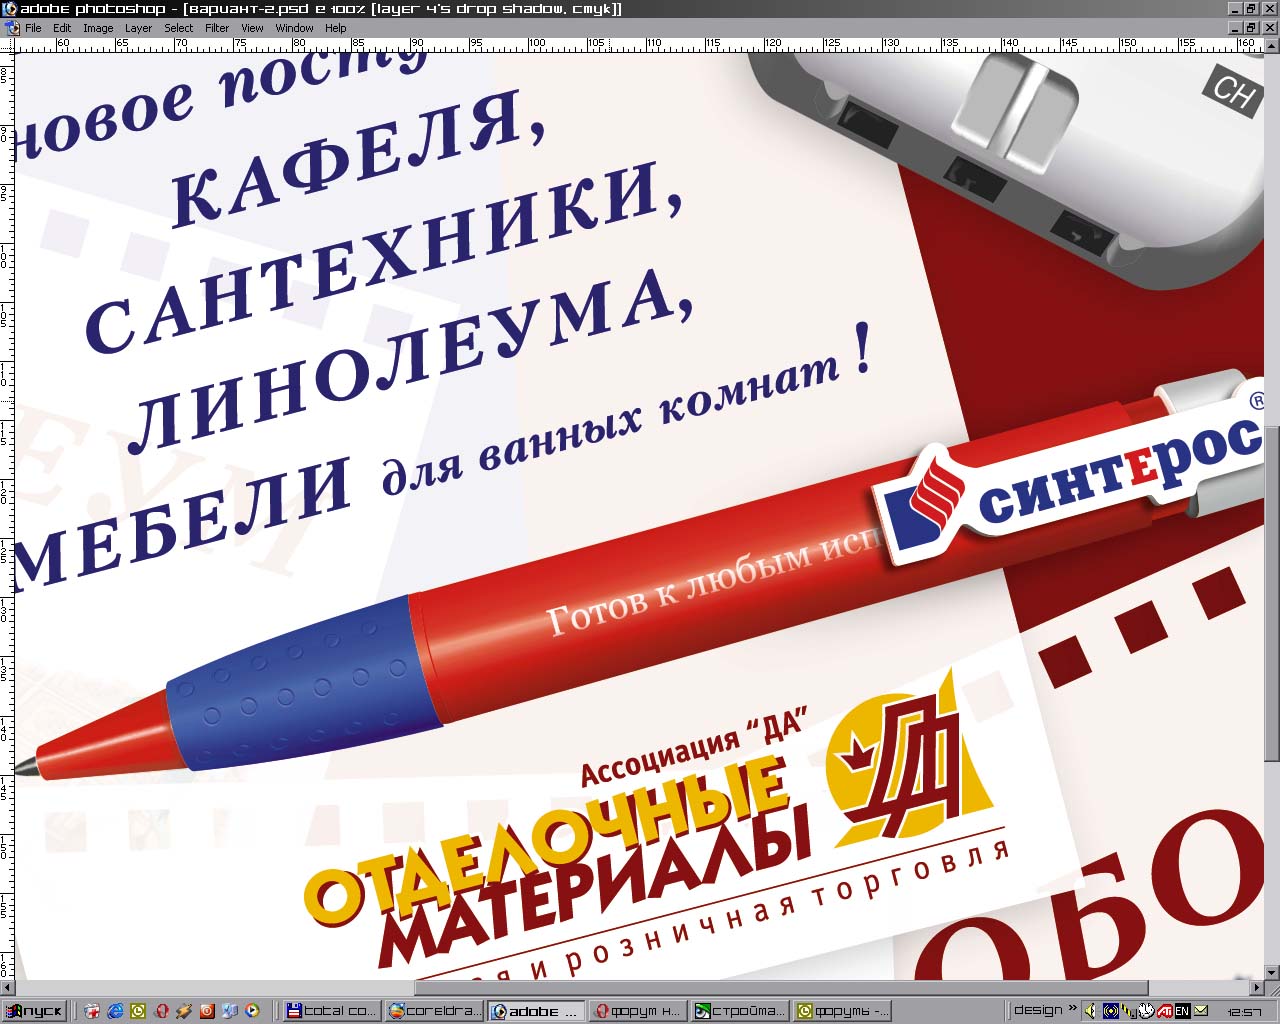Open the Select menu
The width and height of the screenshot is (1280, 1024).
[x=179, y=28]
